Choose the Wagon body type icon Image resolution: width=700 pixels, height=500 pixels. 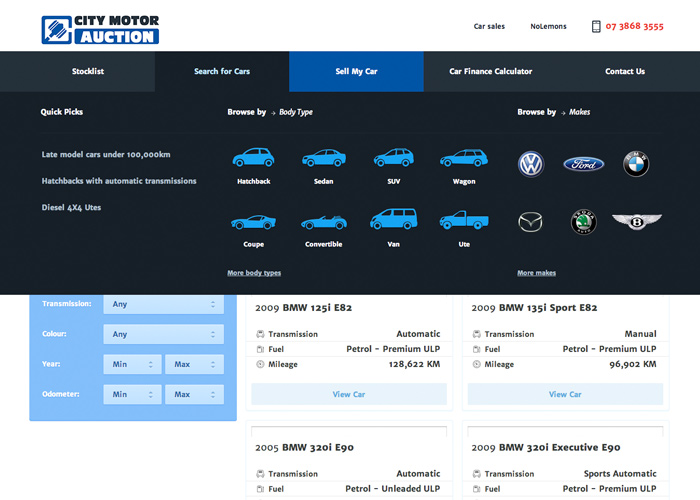(464, 158)
